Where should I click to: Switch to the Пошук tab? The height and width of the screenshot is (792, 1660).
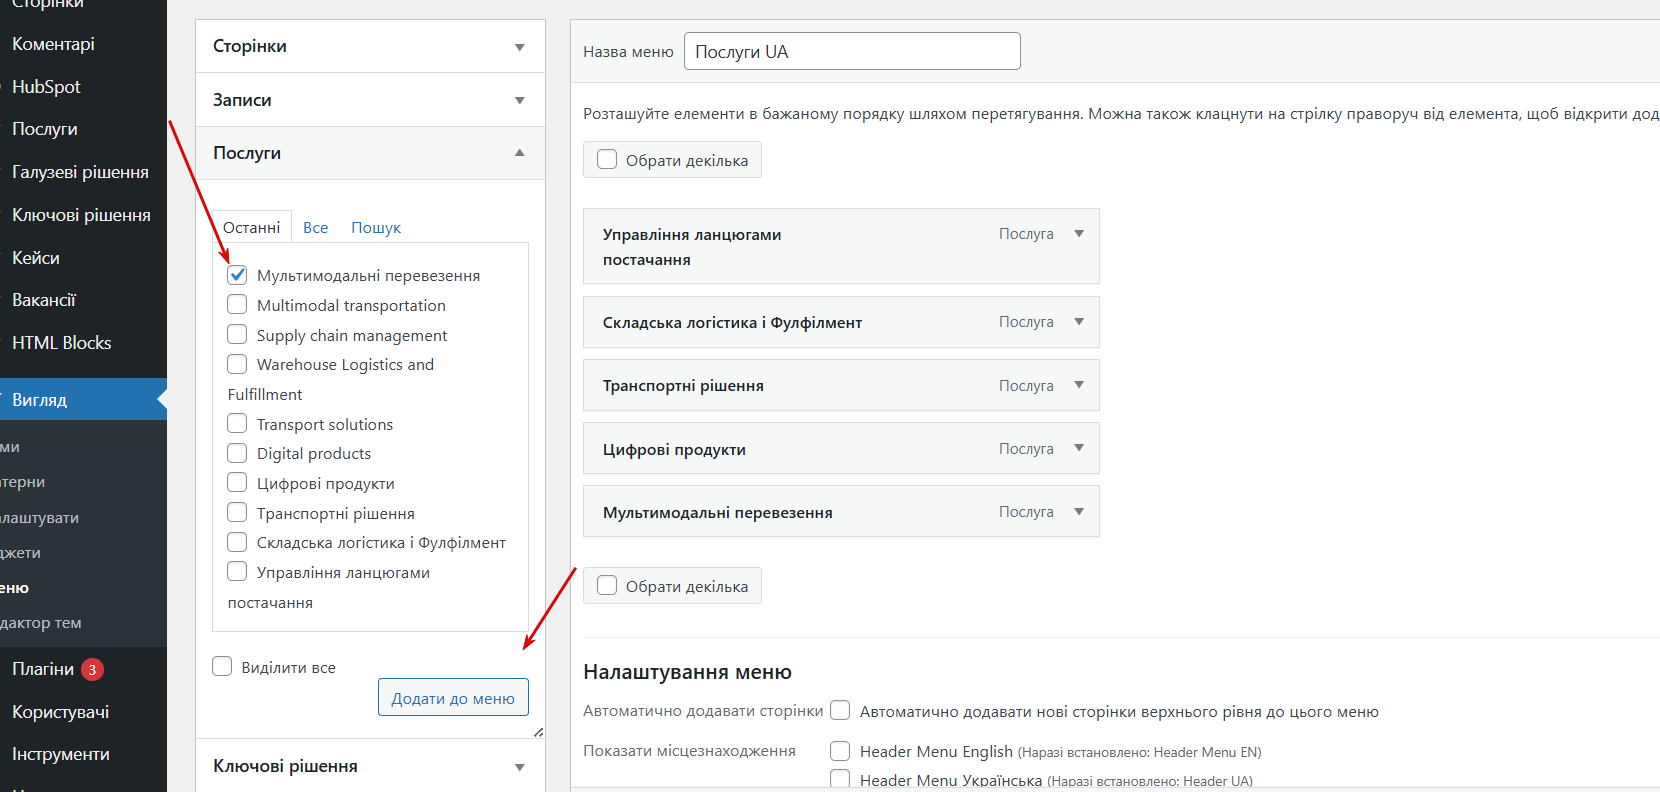(375, 228)
